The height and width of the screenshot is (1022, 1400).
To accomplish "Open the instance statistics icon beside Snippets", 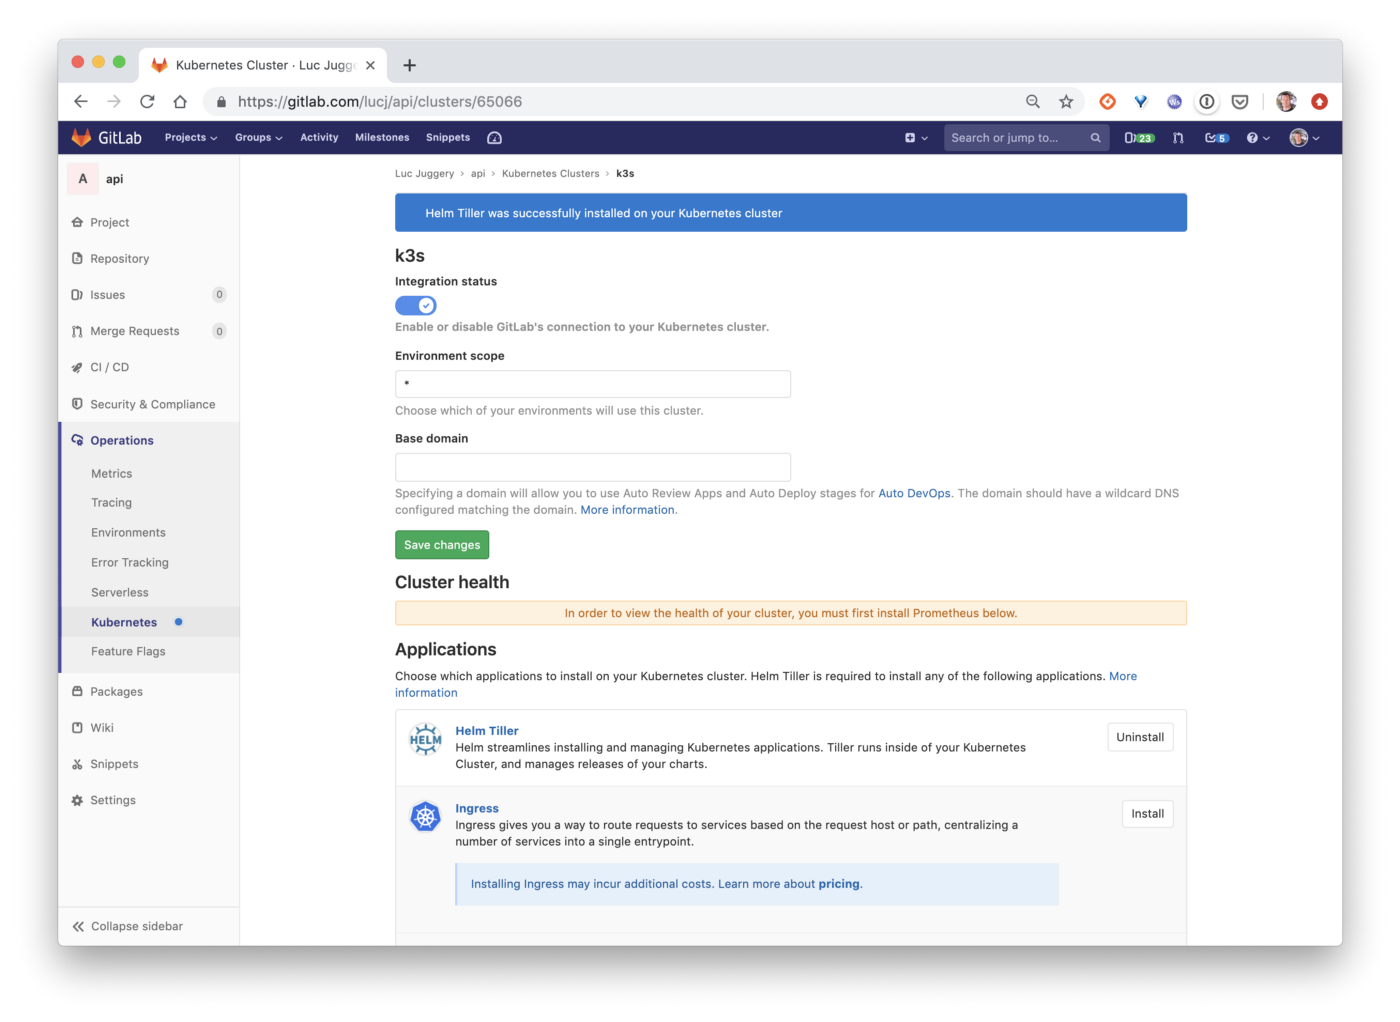I will [494, 138].
